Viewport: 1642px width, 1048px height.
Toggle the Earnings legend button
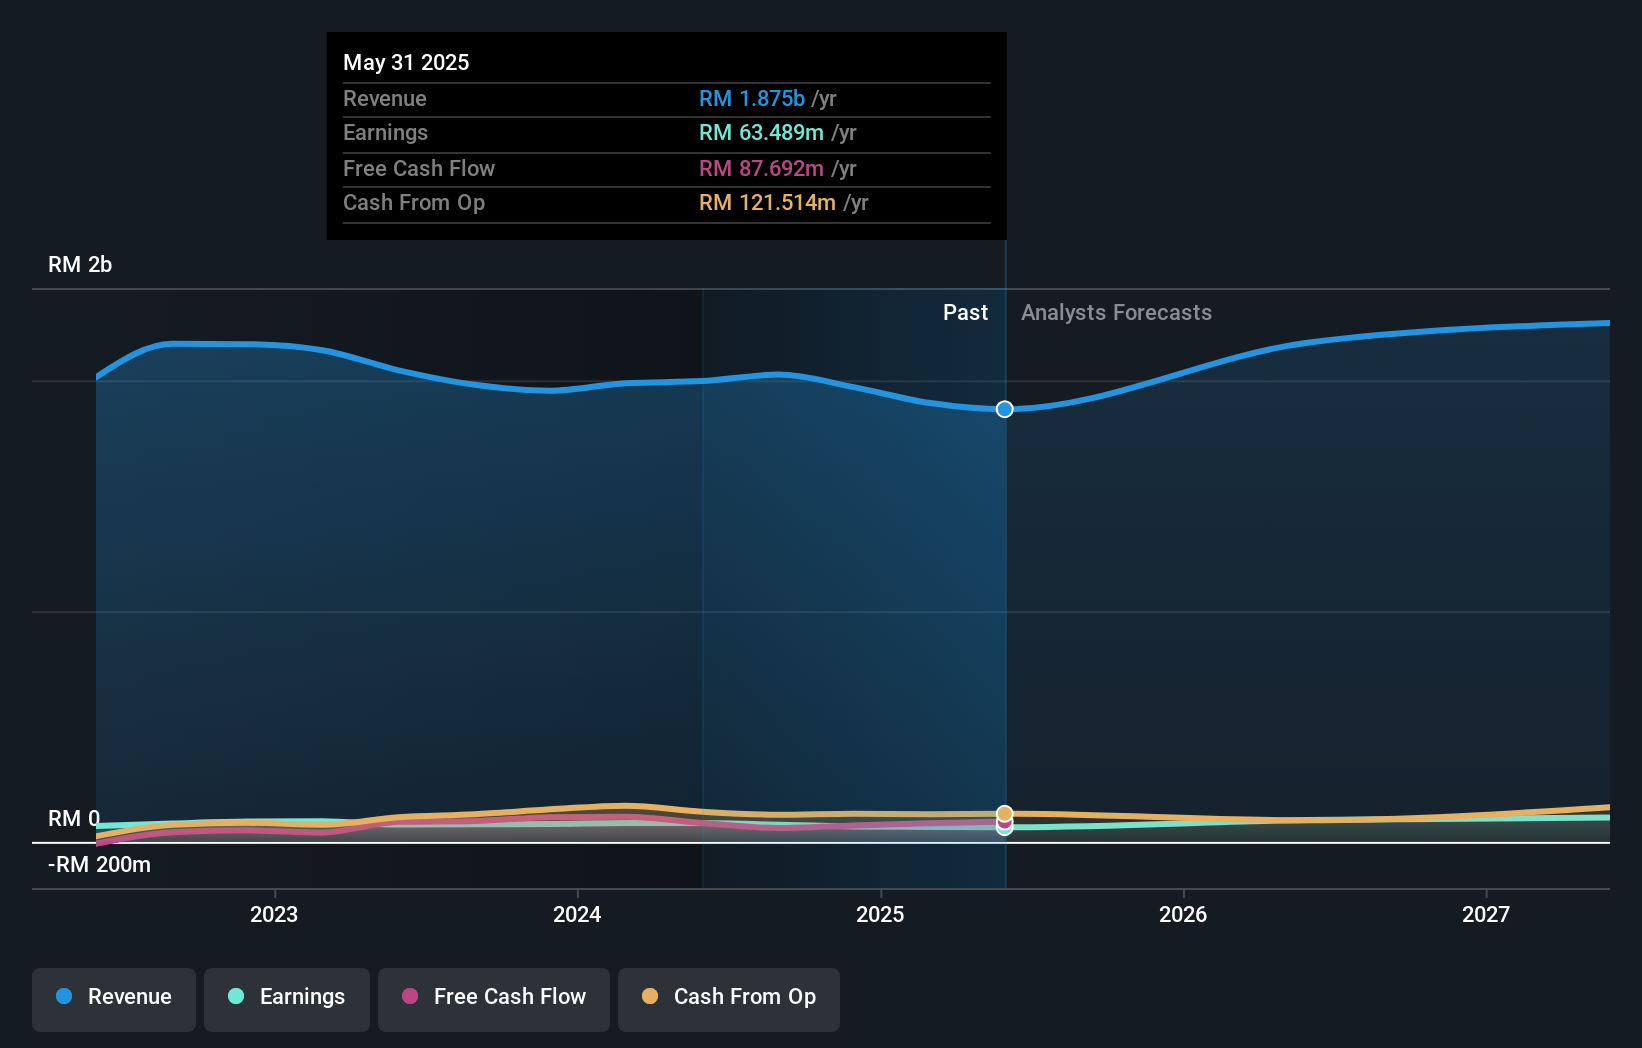[x=287, y=999]
